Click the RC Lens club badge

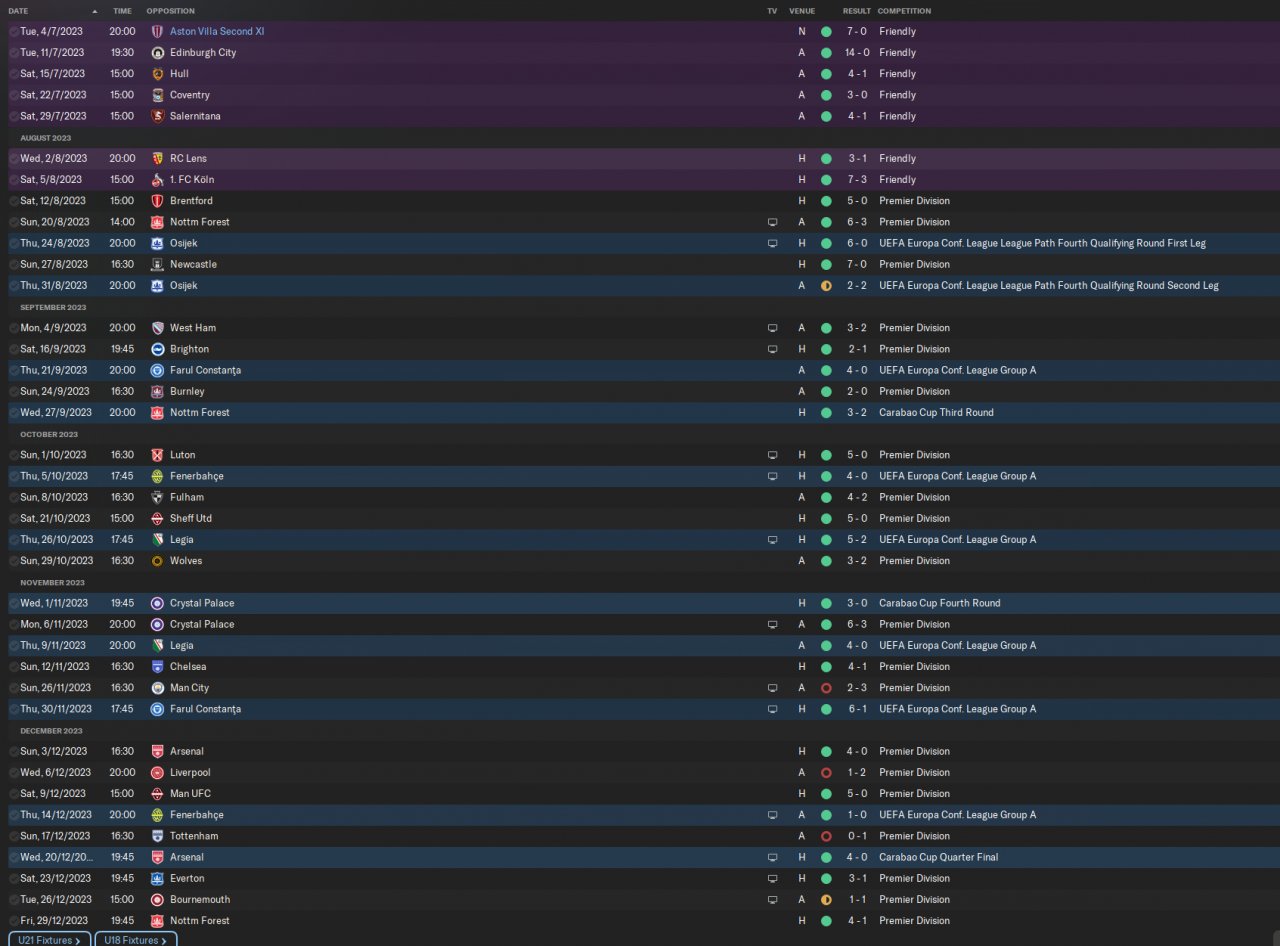coord(158,158)
